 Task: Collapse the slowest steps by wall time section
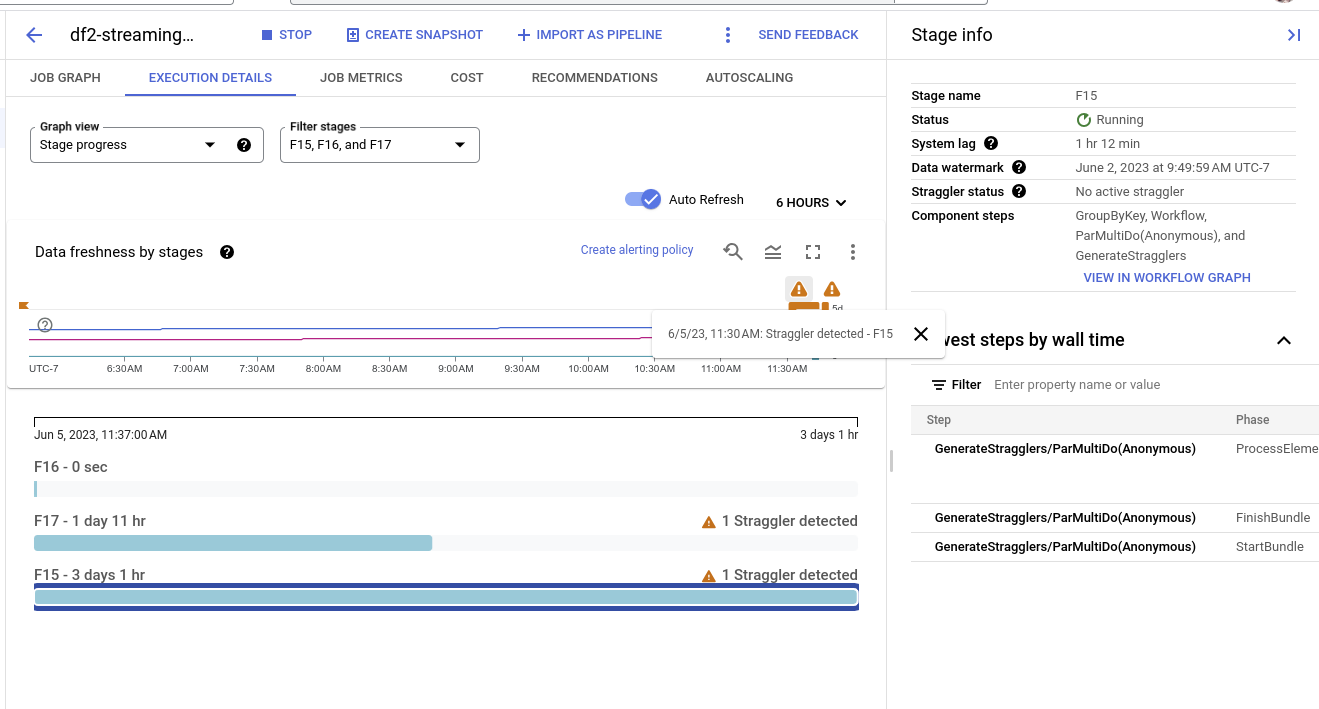(1283, 341)
